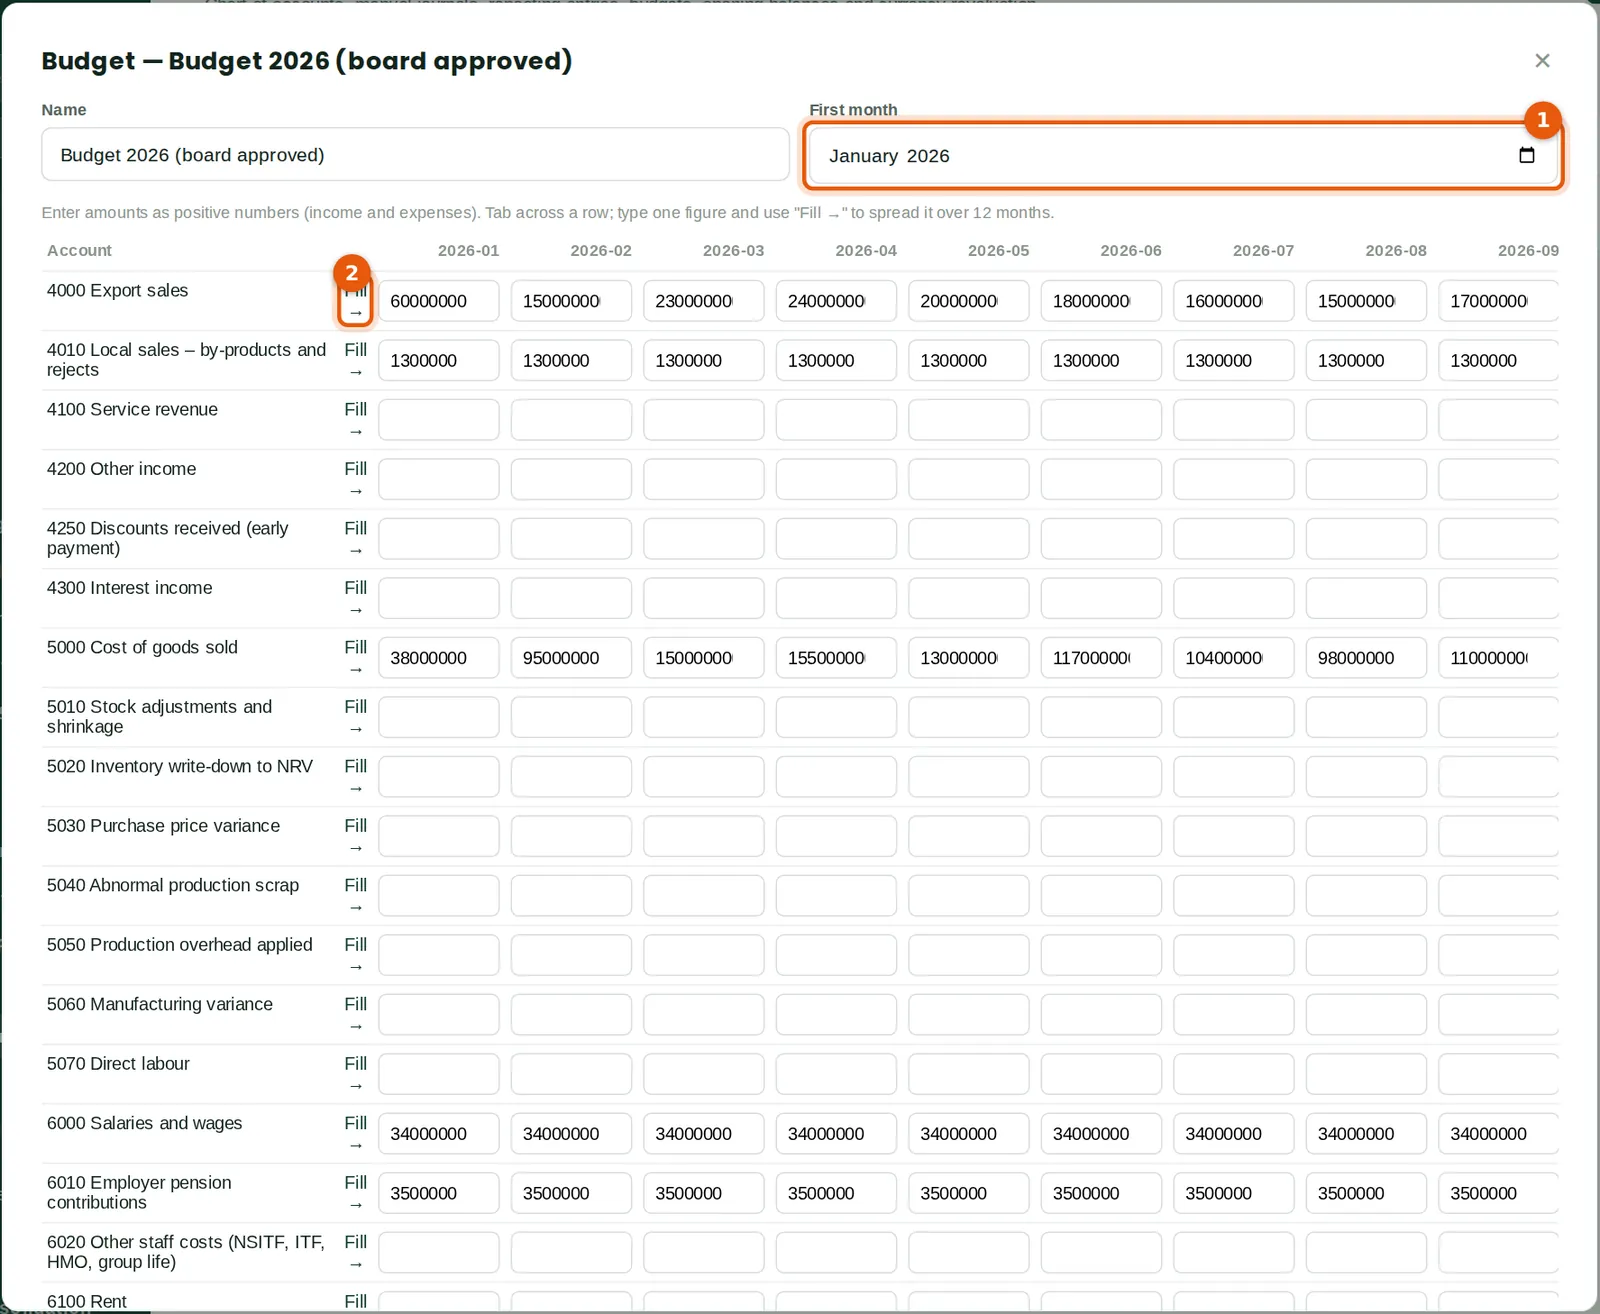Spread 4100 Service revenue with Fill arrow

click(x=355, y=420)
